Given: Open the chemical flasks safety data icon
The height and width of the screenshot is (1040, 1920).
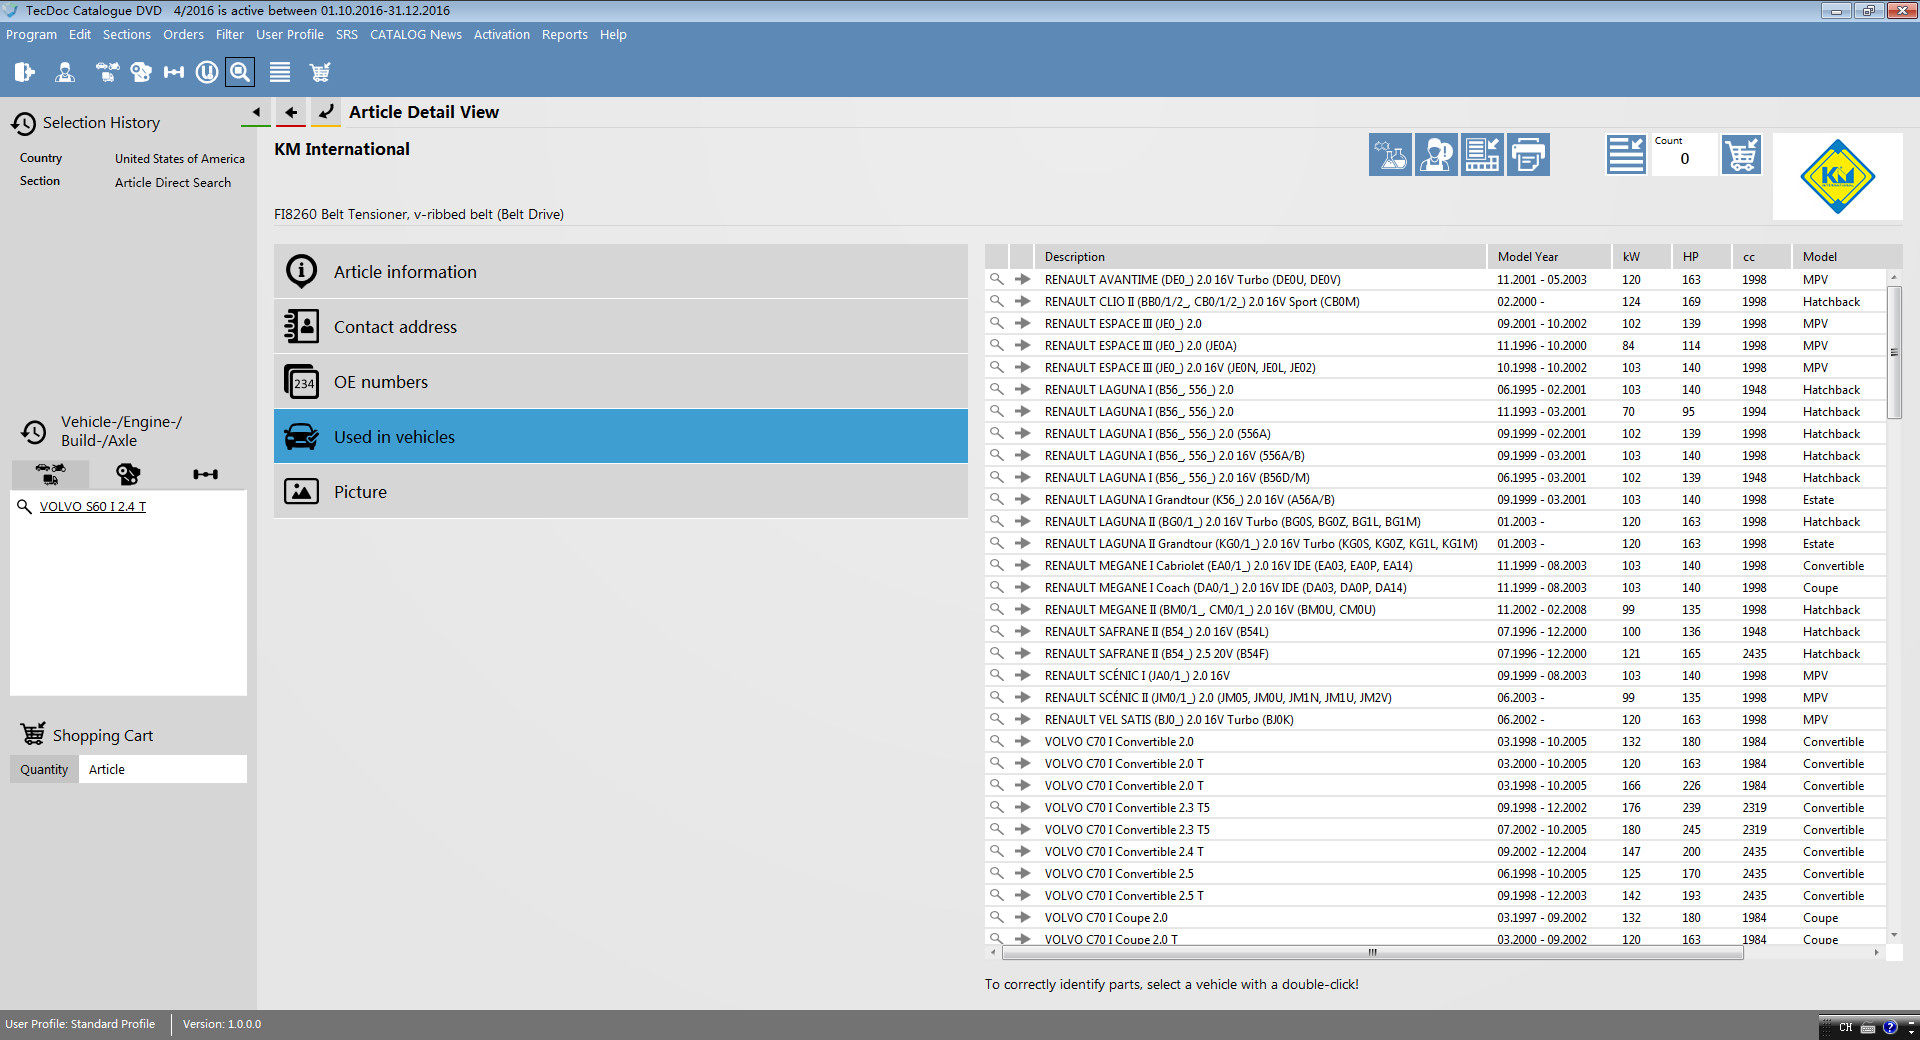Looking at the screenshot, I should 1390,155.
